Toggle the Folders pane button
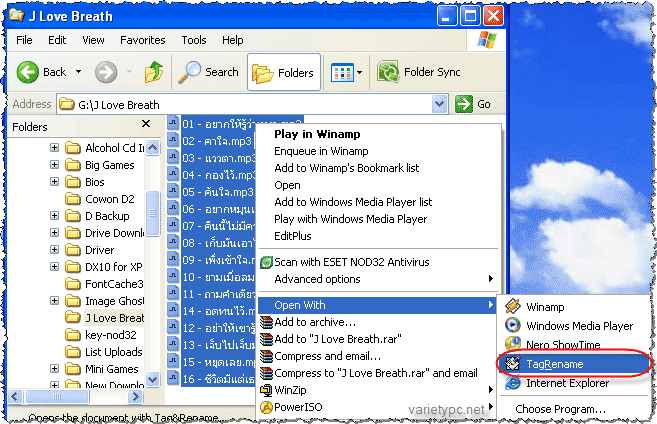 284,72
